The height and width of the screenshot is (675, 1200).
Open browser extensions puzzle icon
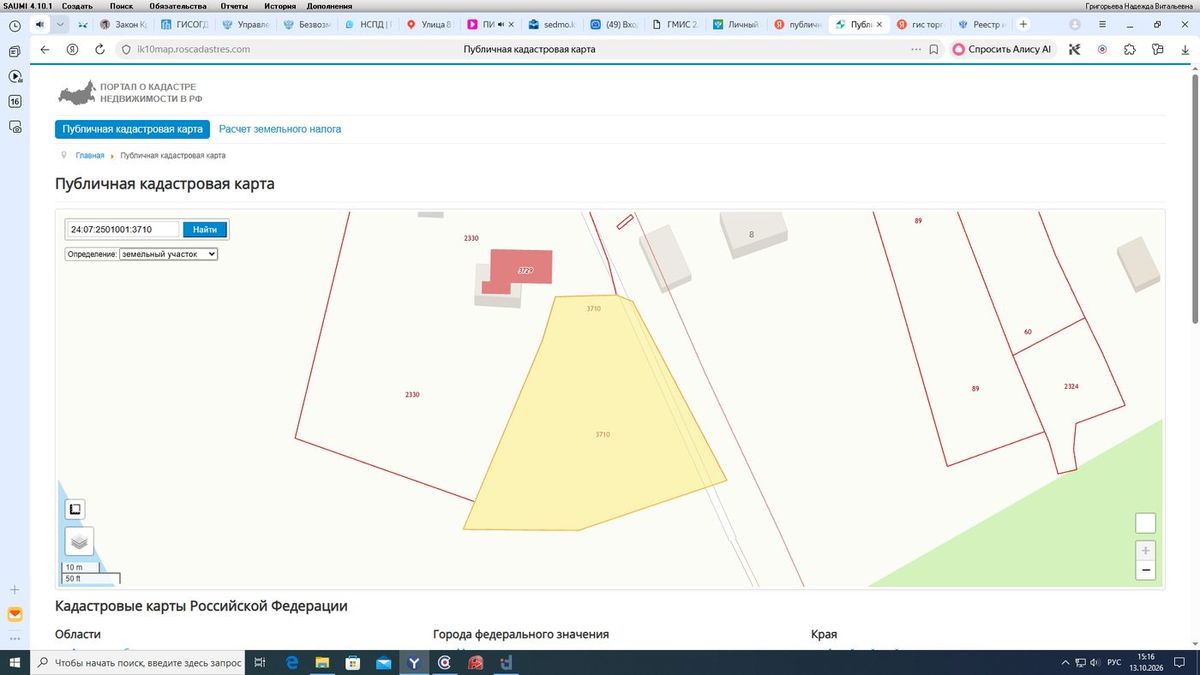tap(1130, 49)
